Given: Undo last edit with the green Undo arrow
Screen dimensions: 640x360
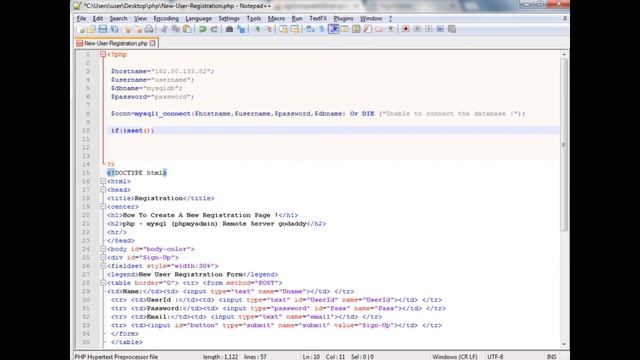Looking at the screenshot, I should point(202,29).
